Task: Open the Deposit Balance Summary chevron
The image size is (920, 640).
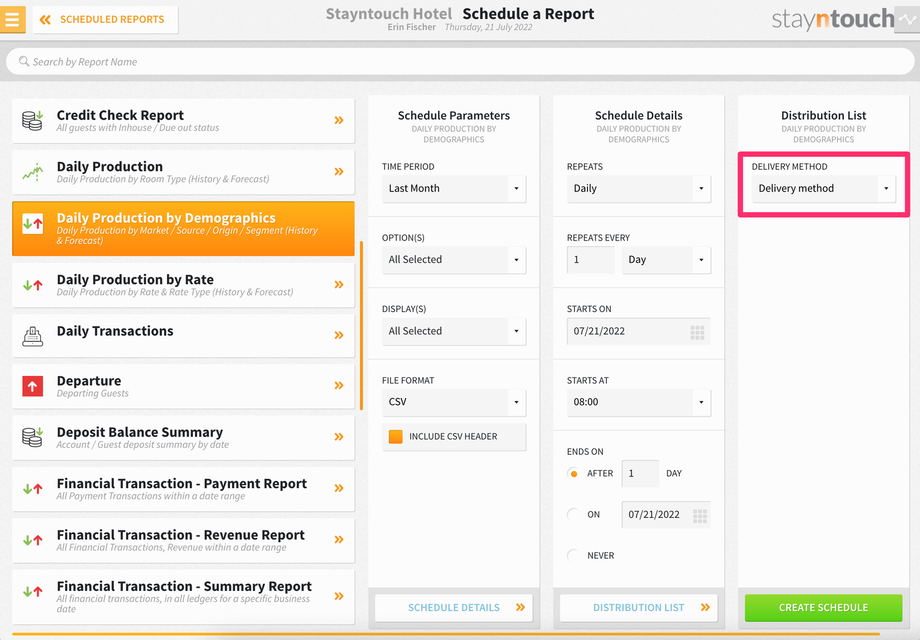Action: (x=339, y=436)
